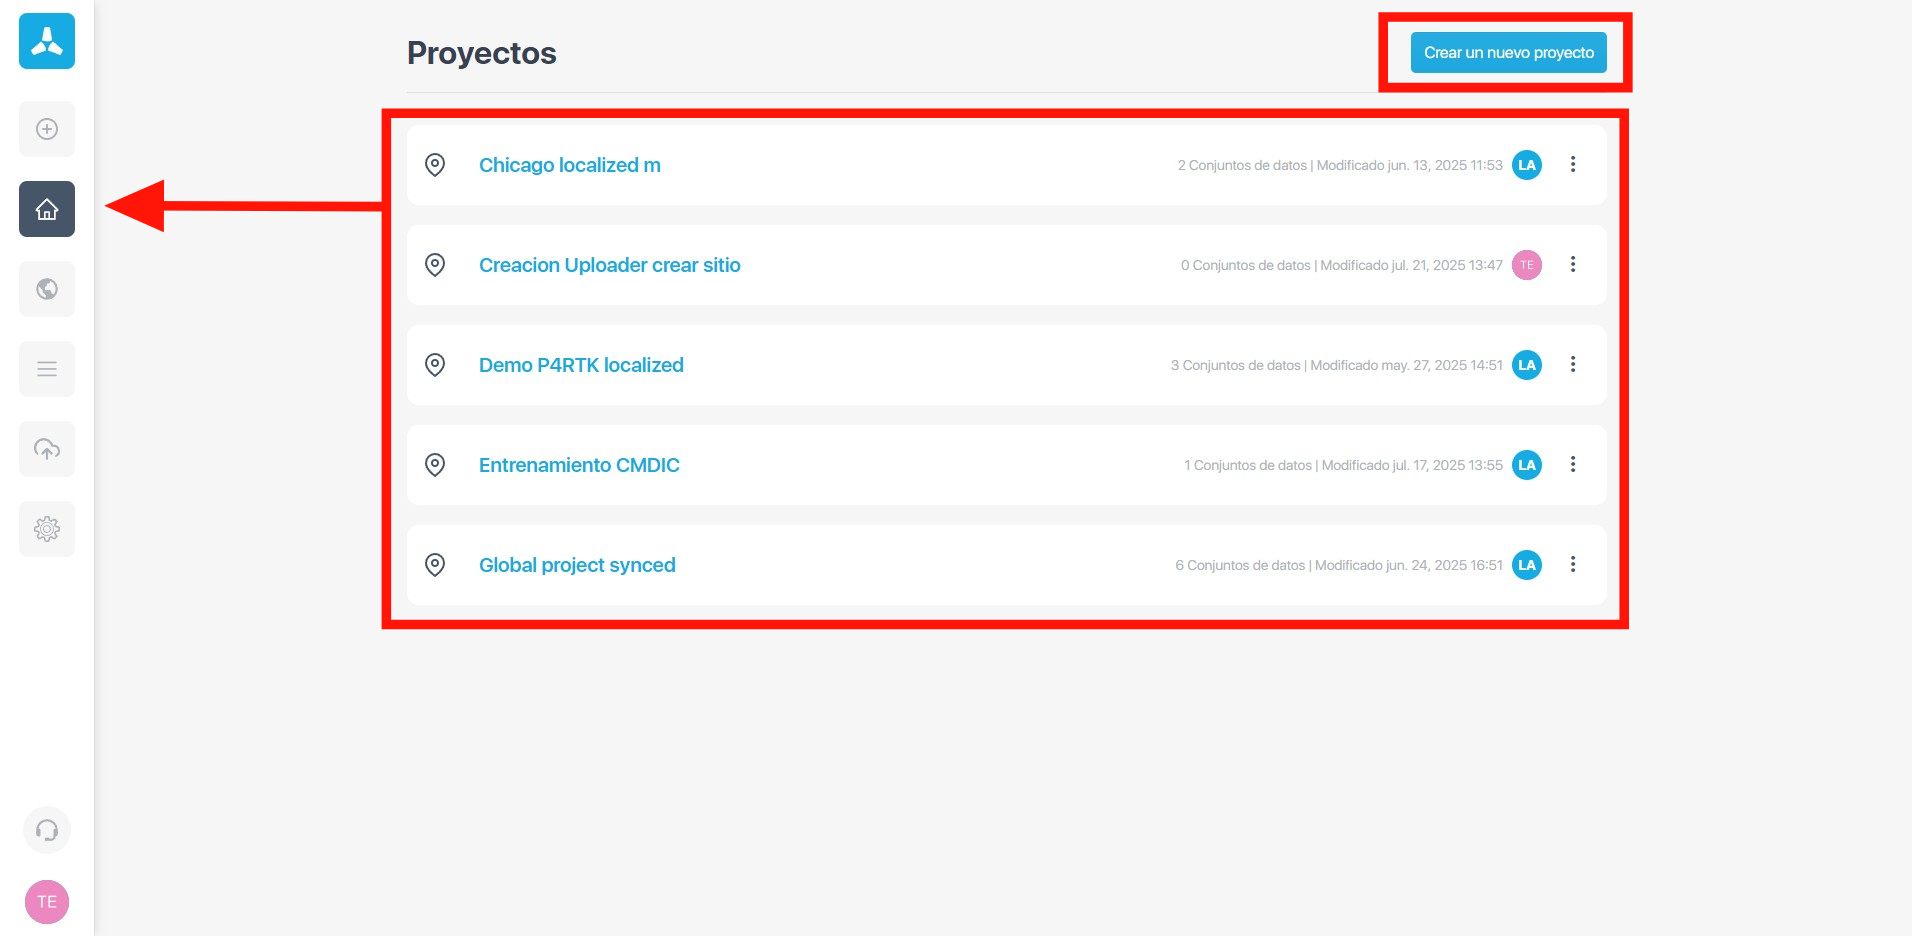The width and height of the screenshot is (1912, 936).
Task: Open the three-dot menu for Global project synced
Action: [x=1573, y=565]
